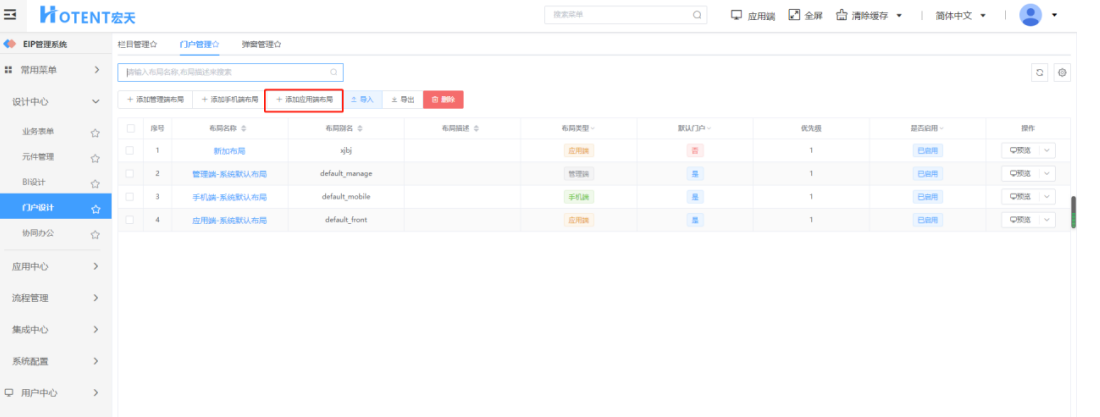Click the star icon next to 门户设计

(95, 208)
